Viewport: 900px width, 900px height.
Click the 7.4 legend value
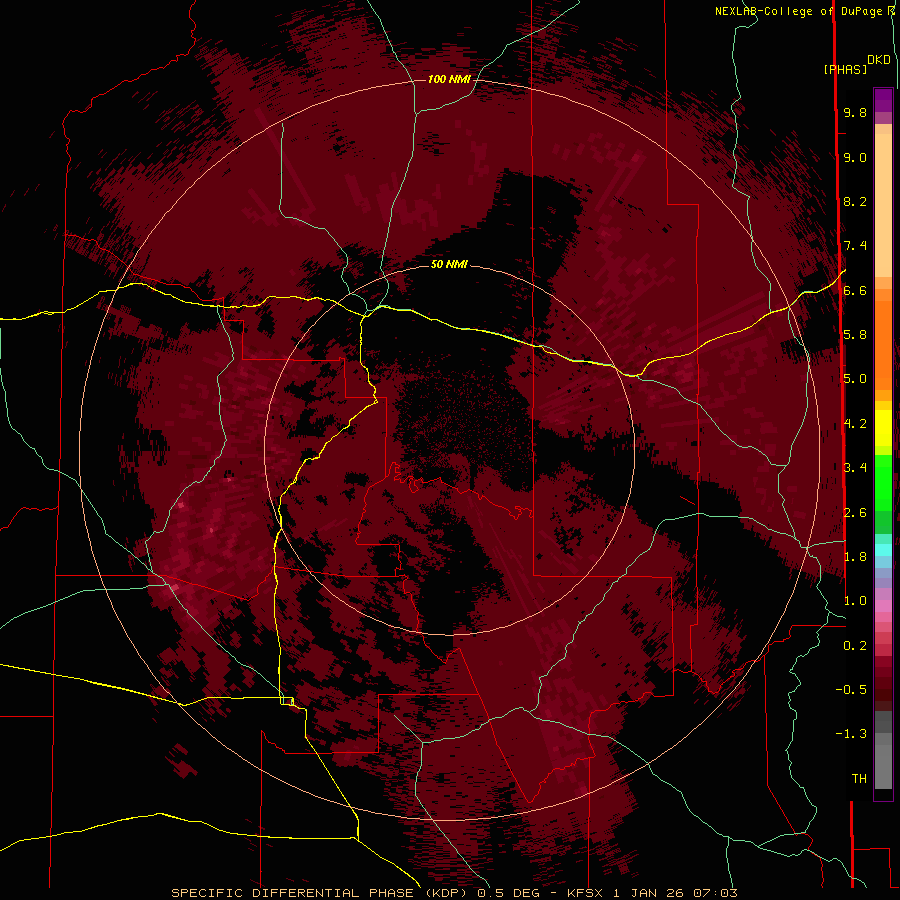click(855, 246)
